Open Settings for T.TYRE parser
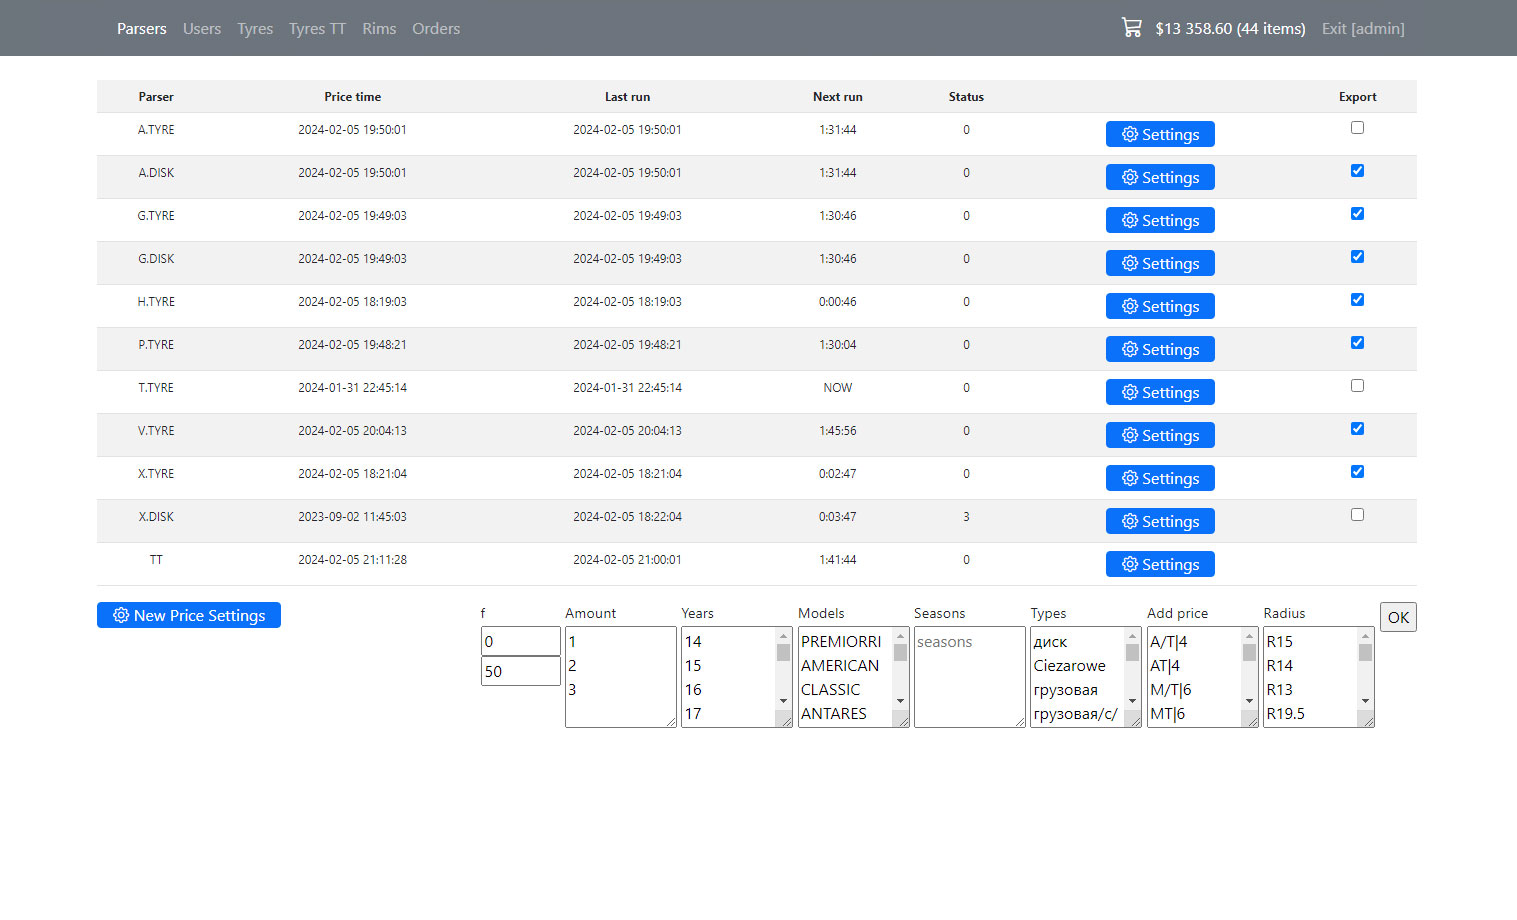This screenshot has width=1517, height=920. pos(1160,392)
